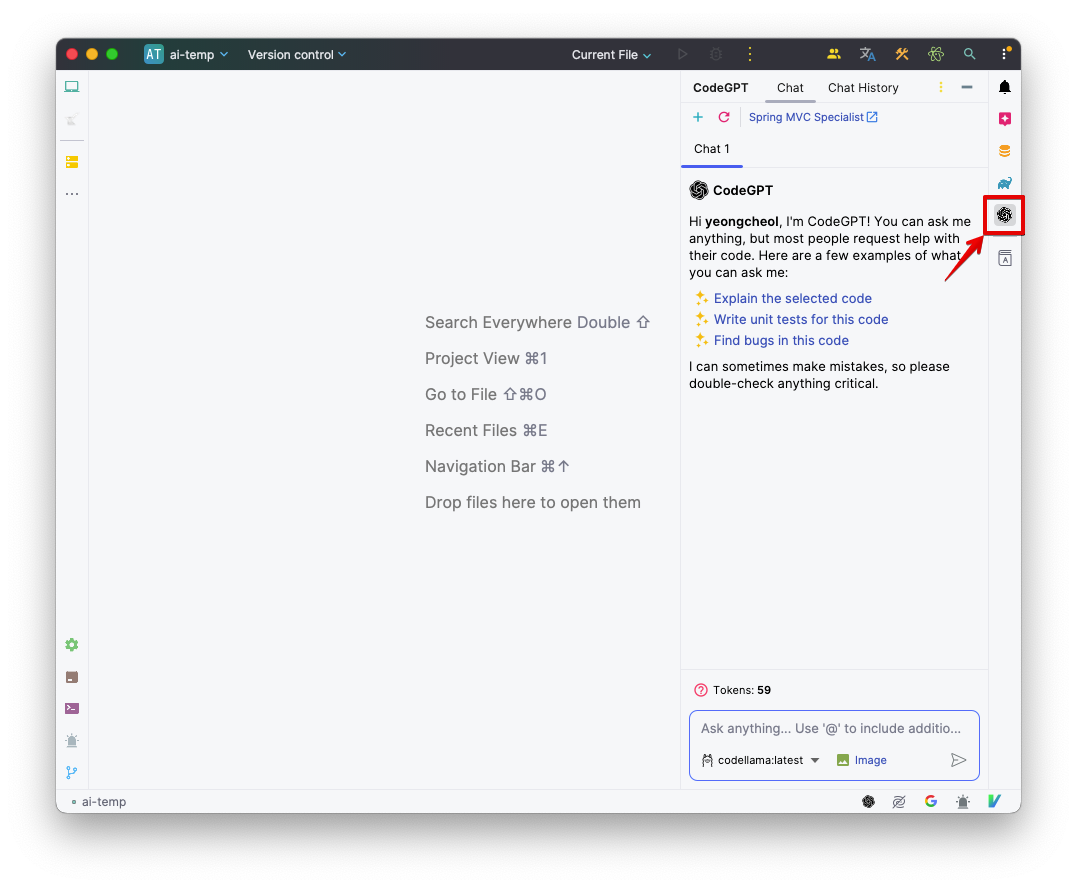Image resolution: width=1077 pixels, height=887 pixels.
Task: Show more tool windows ellipsis
Action: [x=71, y=194]
